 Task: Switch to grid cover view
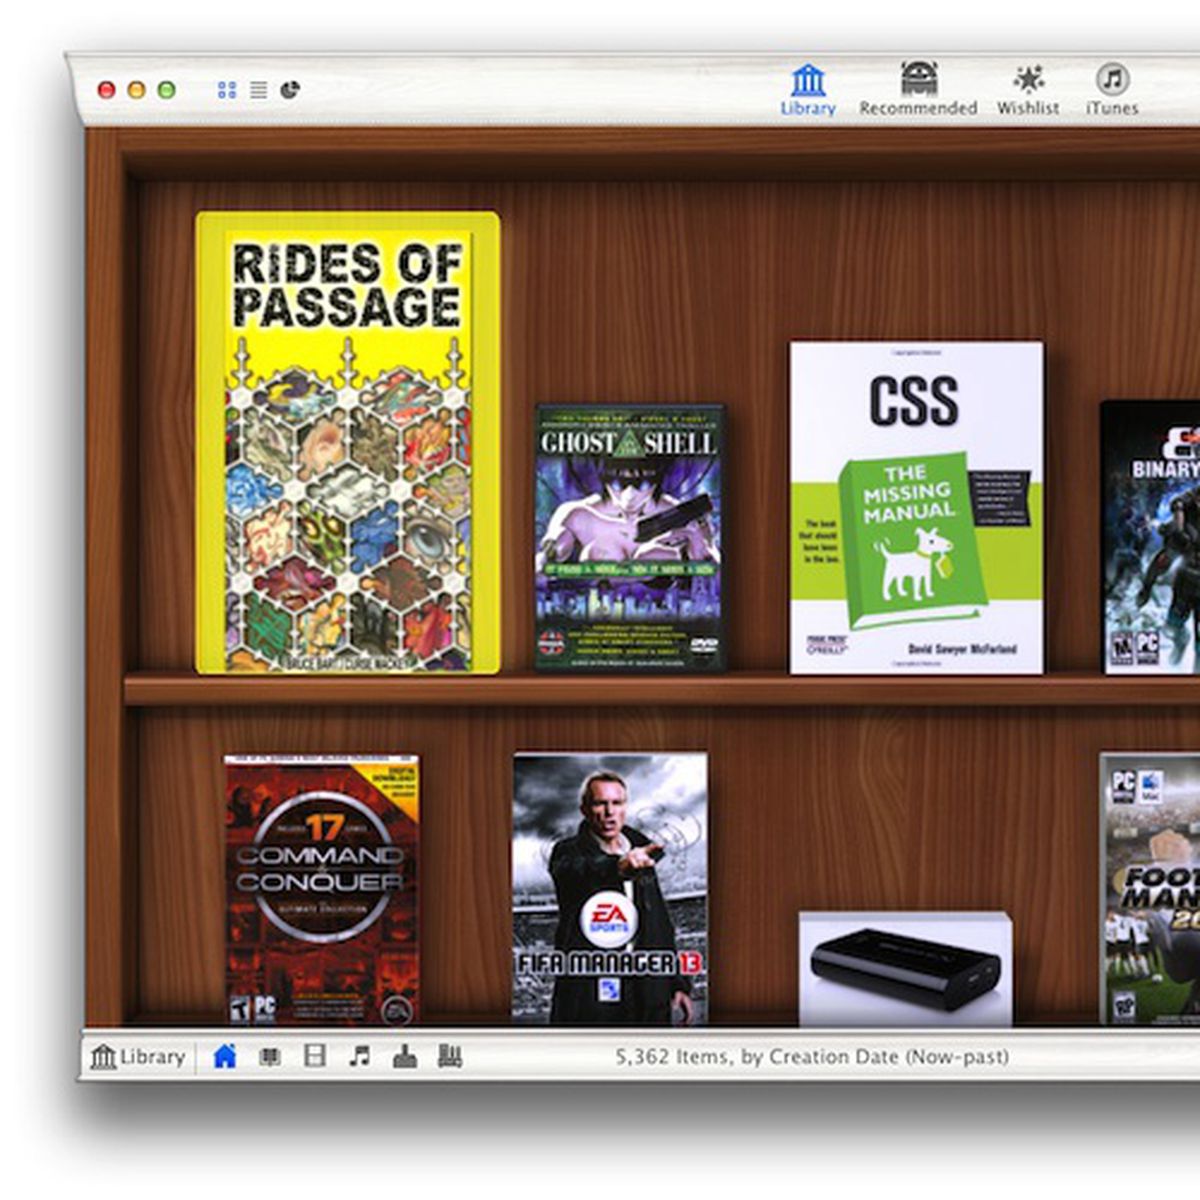pyautogui.click(x=227, y=90)
